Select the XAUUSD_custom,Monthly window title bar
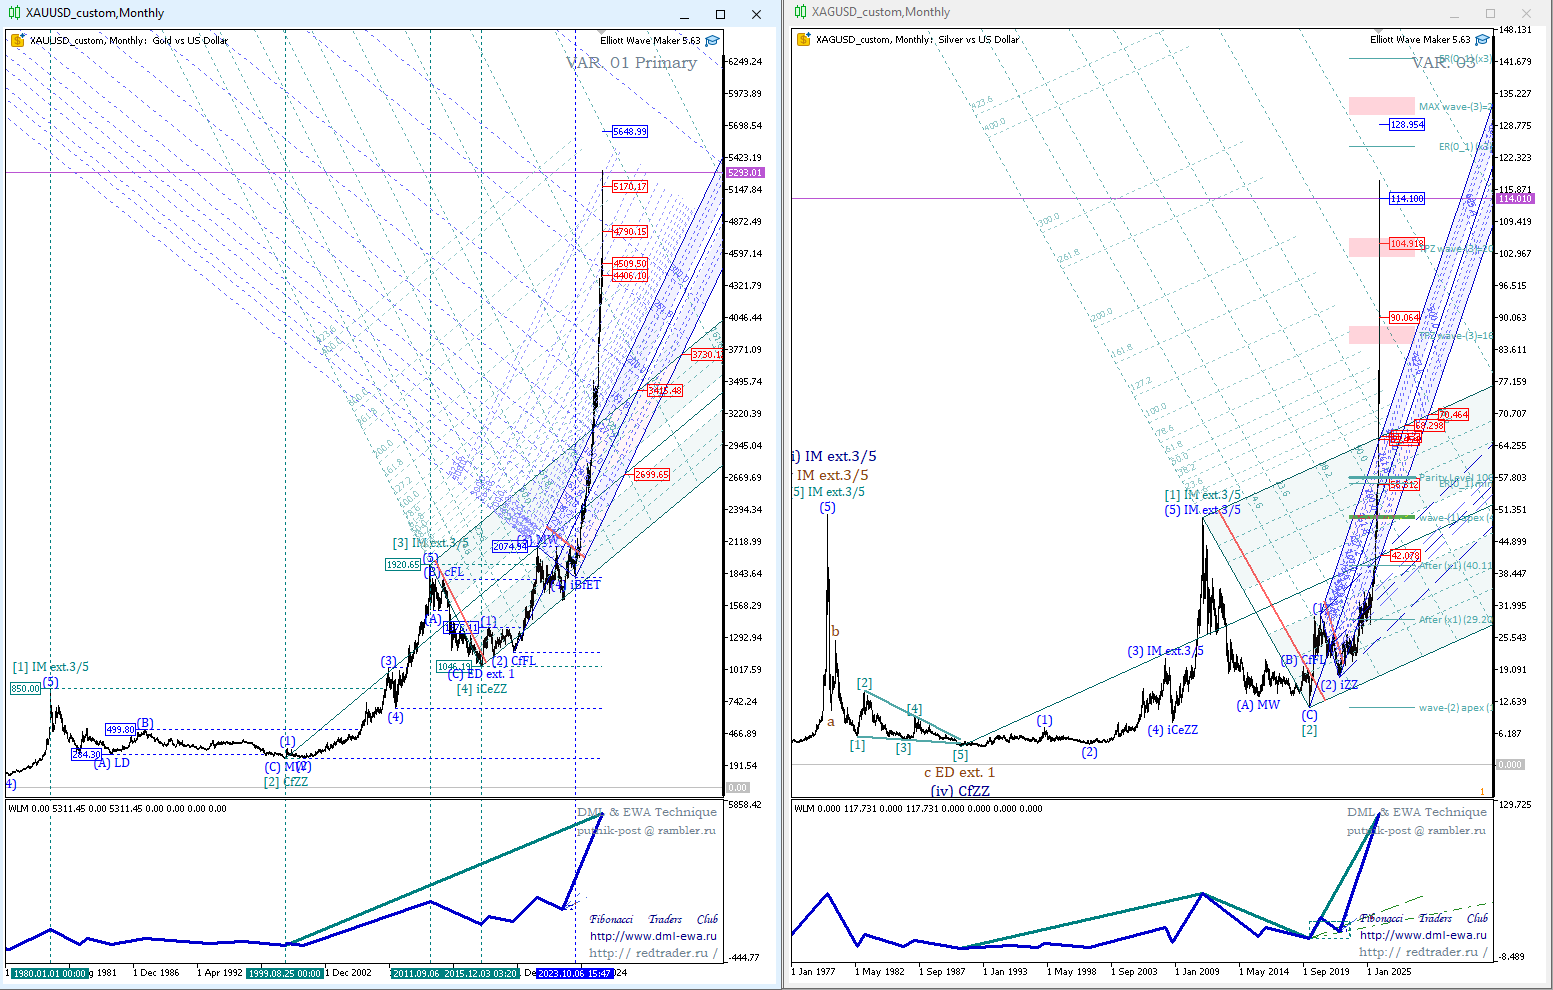The height and width of the screenshot is (990, 1553). pyautogui.click(x=350, y=13)
